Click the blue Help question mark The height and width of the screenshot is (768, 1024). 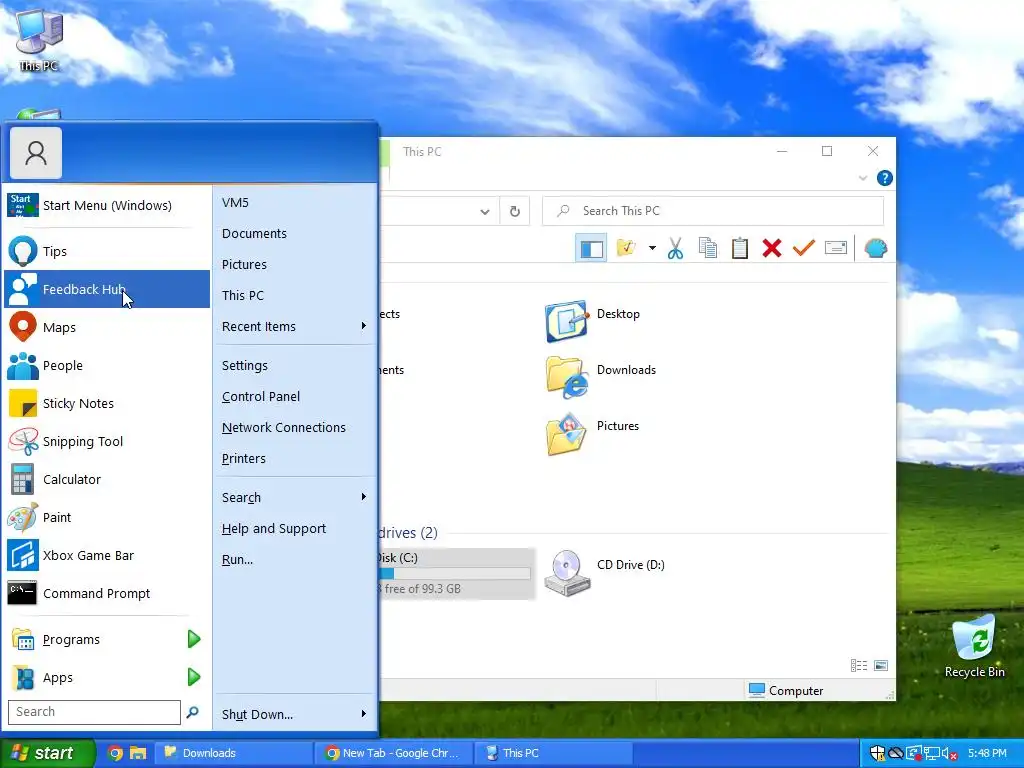884,178
